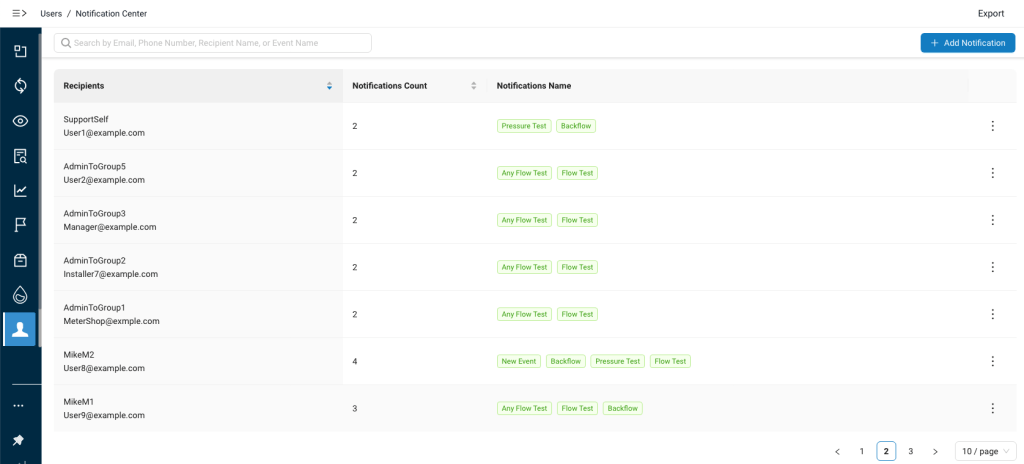Screen dimensions: 1024x464
Task: Go to next page with arrow
Action: 935,451
